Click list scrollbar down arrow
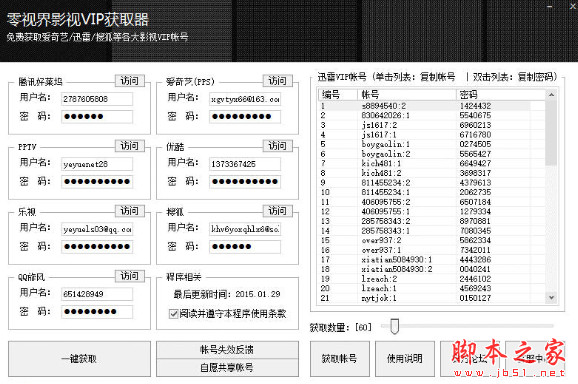Image resolution: width=578 pixels, height=384 pixels. [x=551, y=297]
